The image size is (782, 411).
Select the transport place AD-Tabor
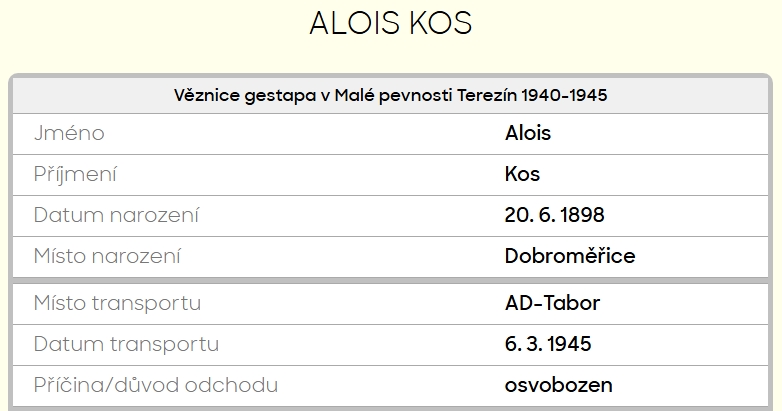(552, 303)
